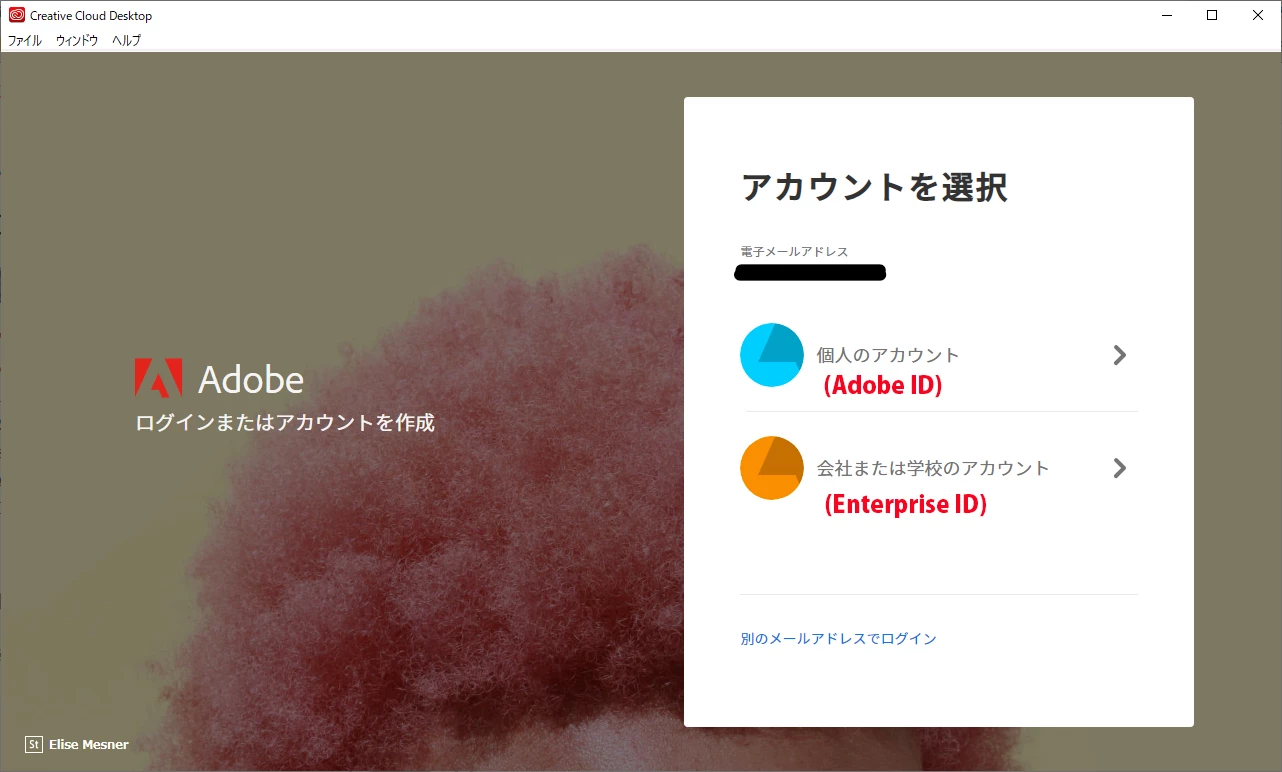Click the 電子メールアドレス label
Image resolution: width=1282 pixels, height=772 pixels.
coord(794,251)
